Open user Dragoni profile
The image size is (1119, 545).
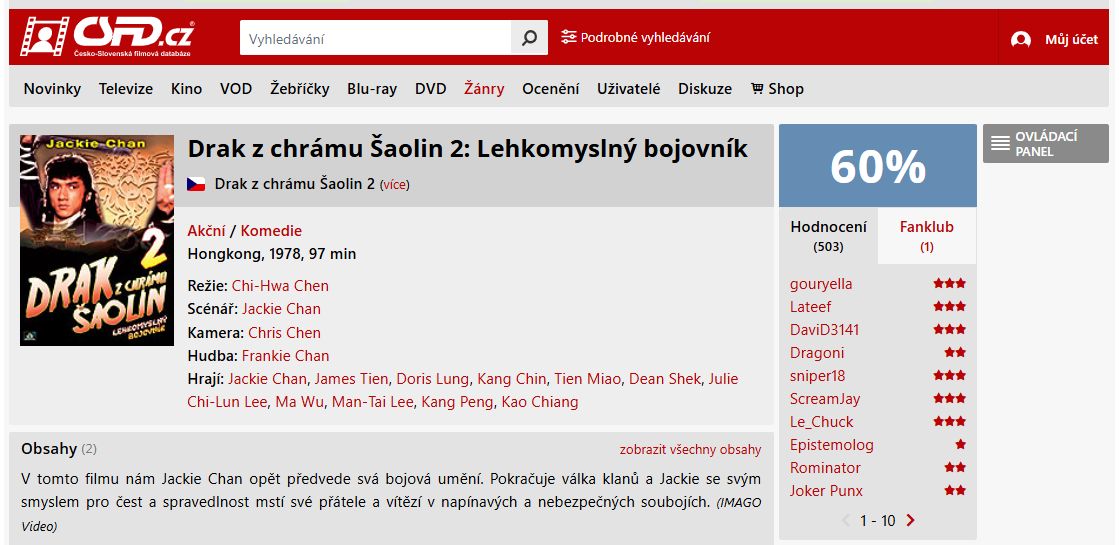[816, 353]
